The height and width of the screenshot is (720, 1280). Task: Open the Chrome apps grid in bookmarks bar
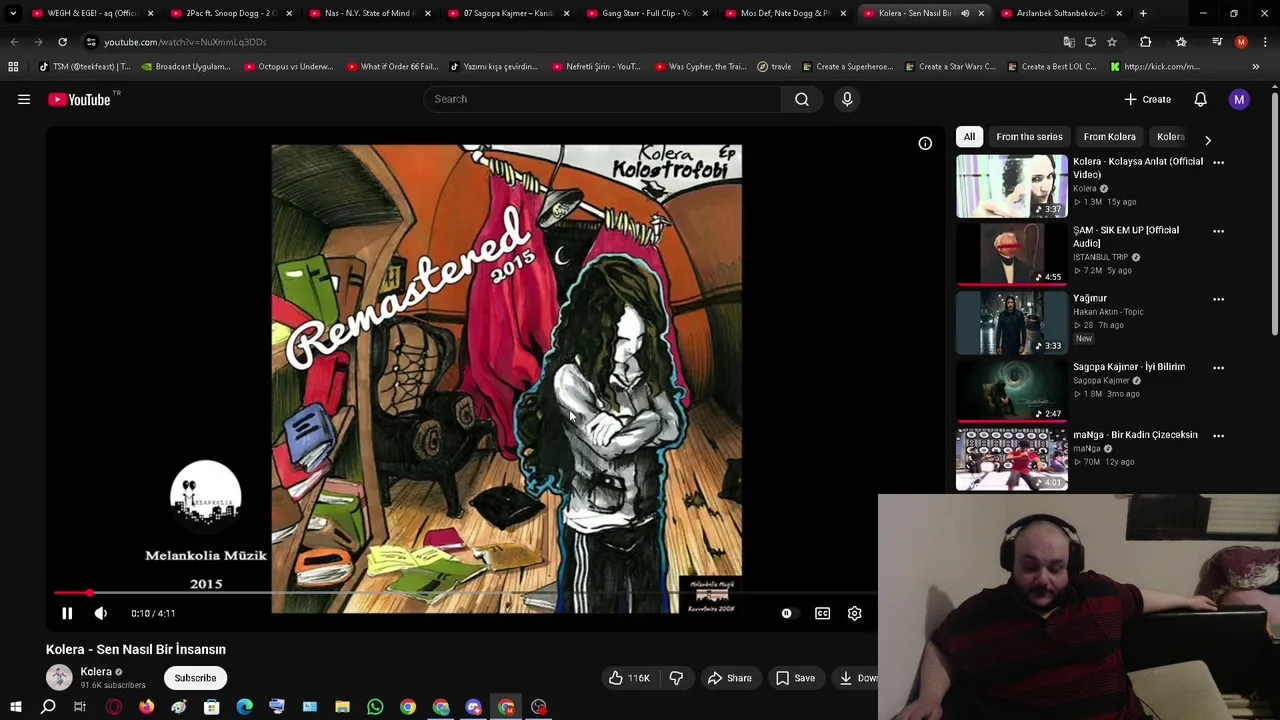(13, 67)
